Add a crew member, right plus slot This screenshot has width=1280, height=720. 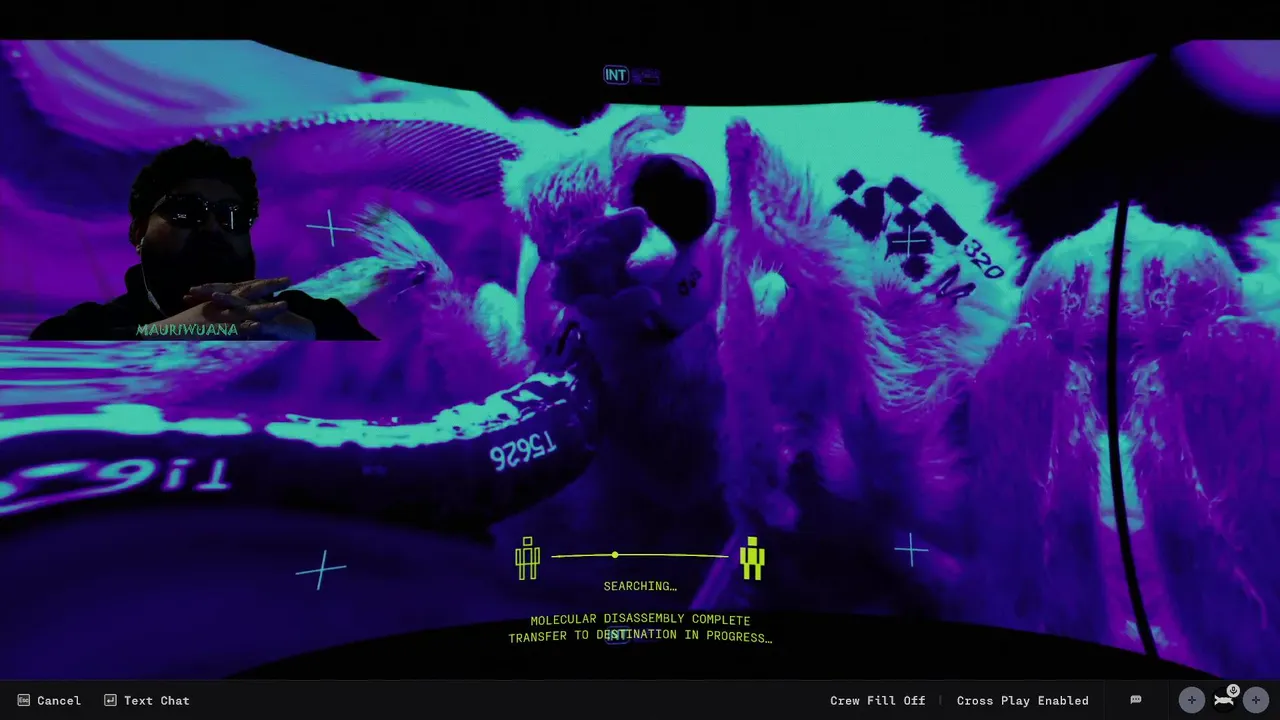[x=1256, y=700]
